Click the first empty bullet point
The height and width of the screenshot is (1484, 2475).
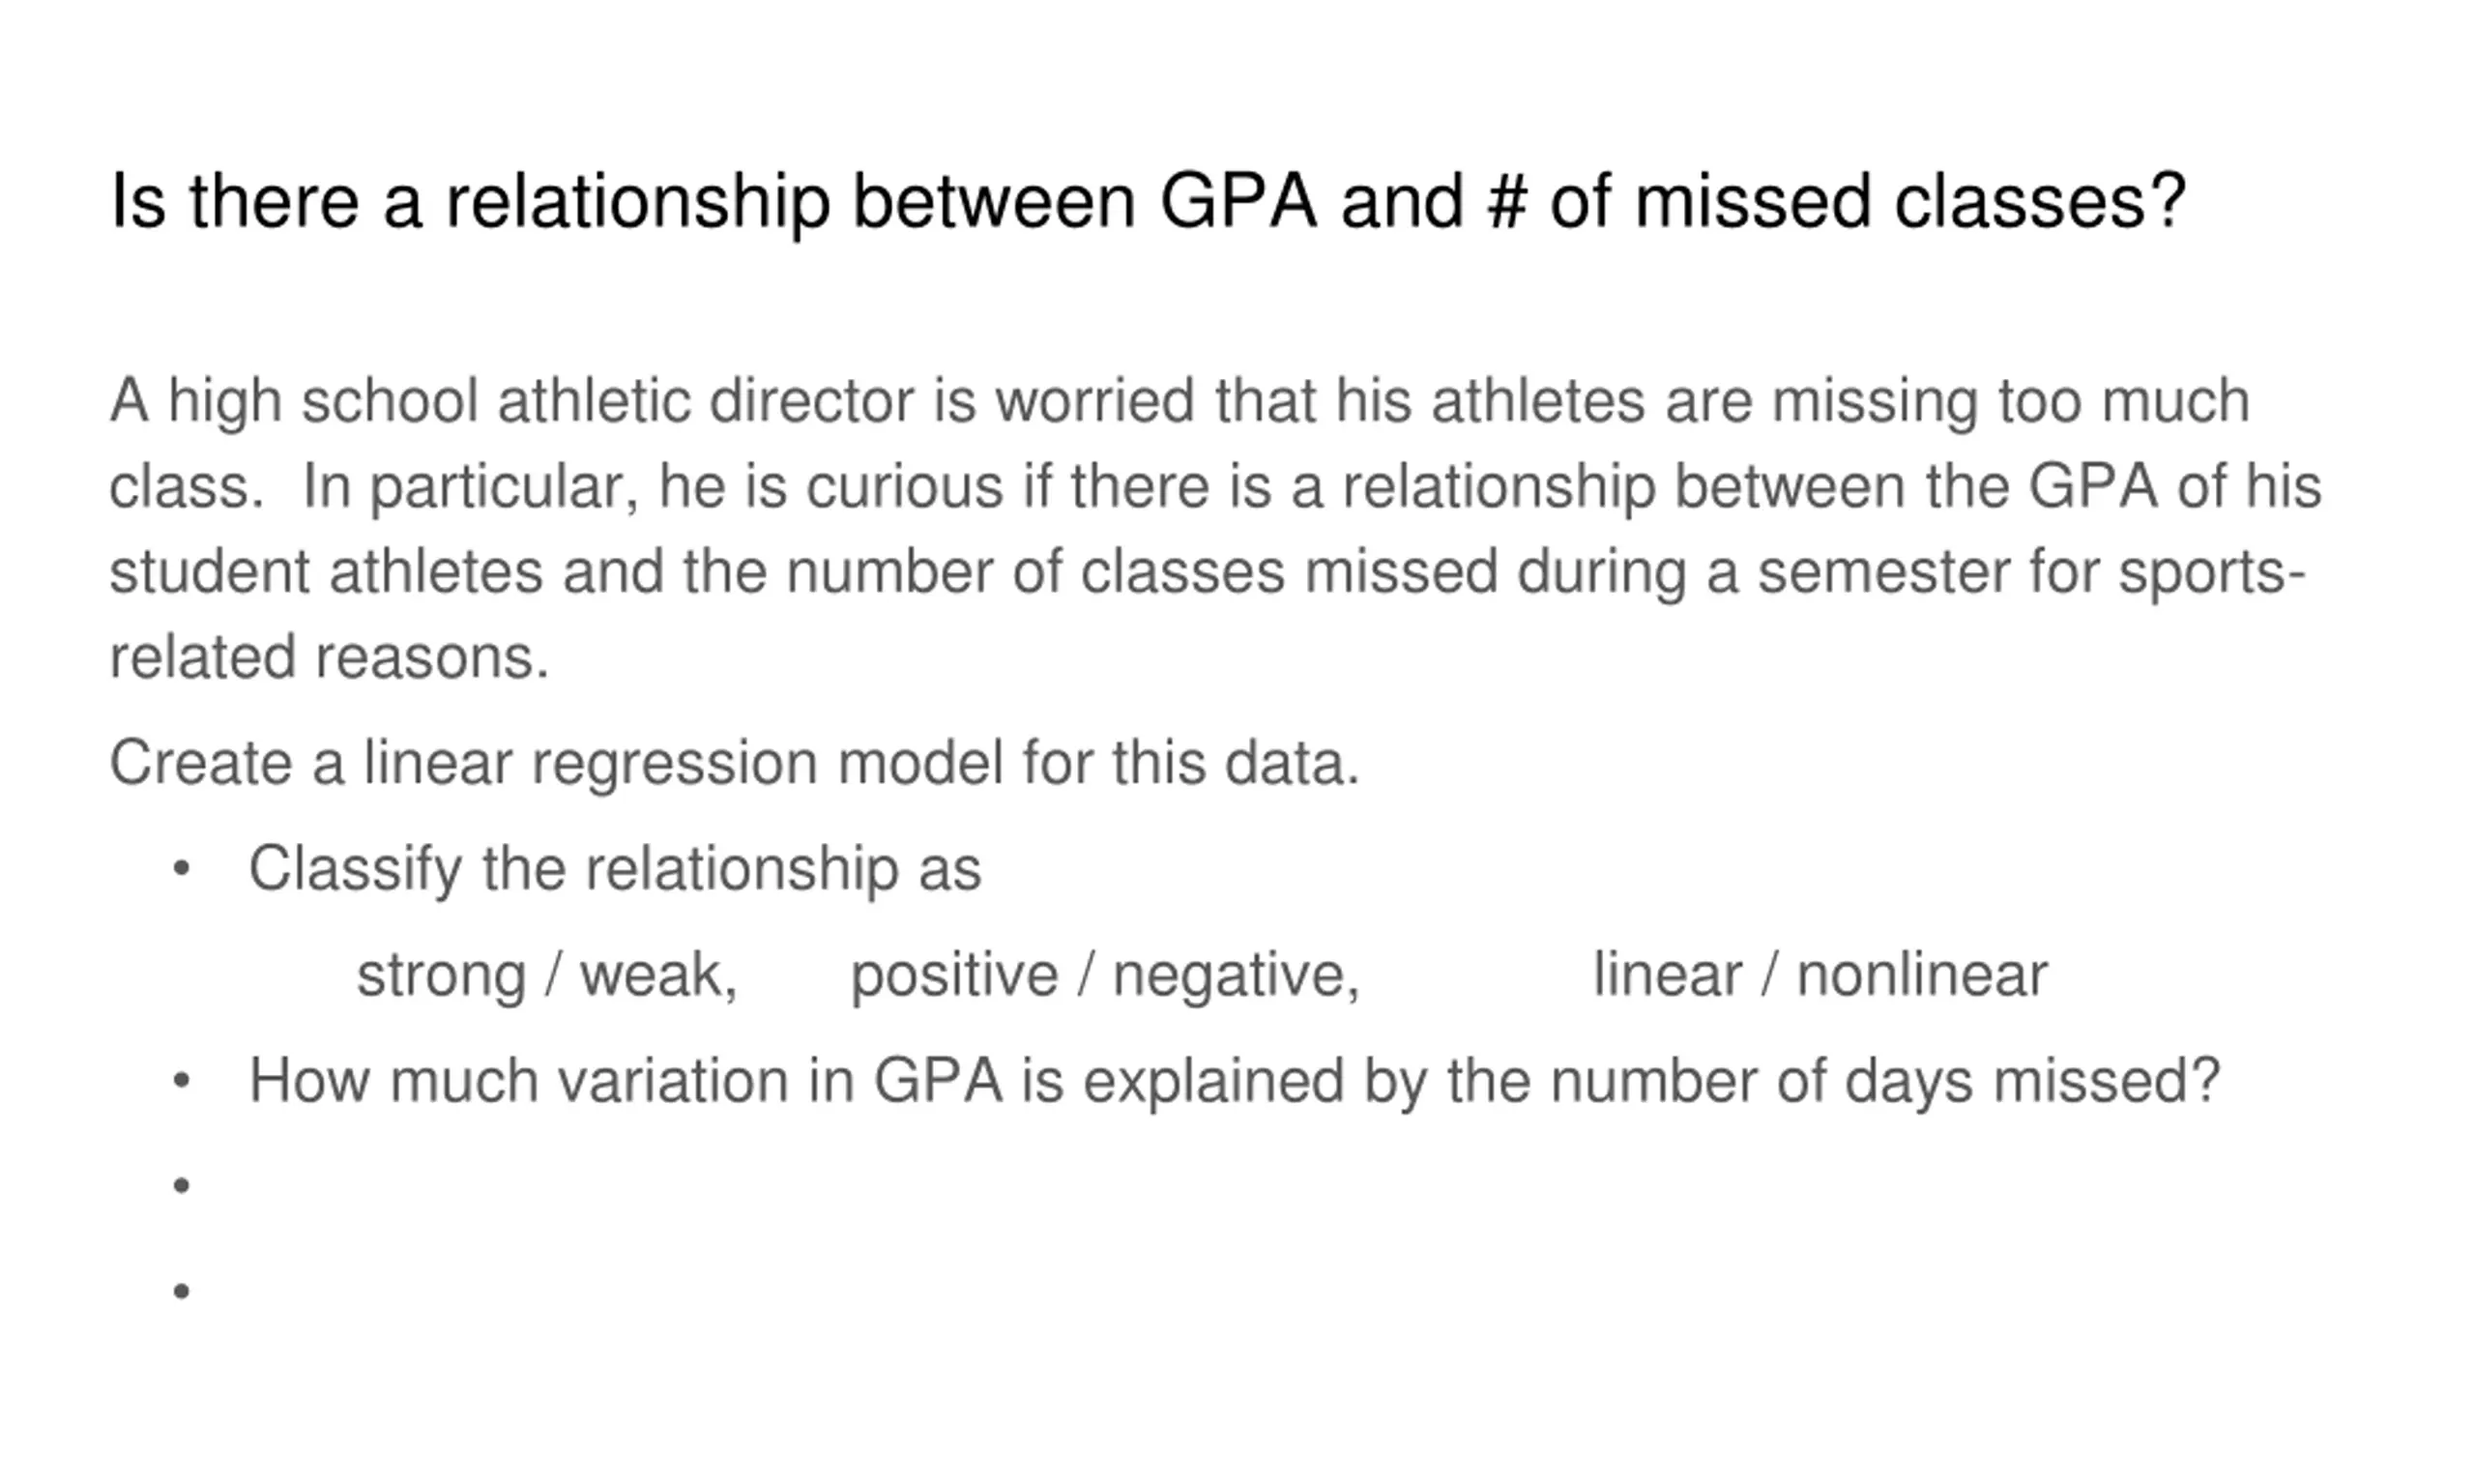[x=181, y=1186]
